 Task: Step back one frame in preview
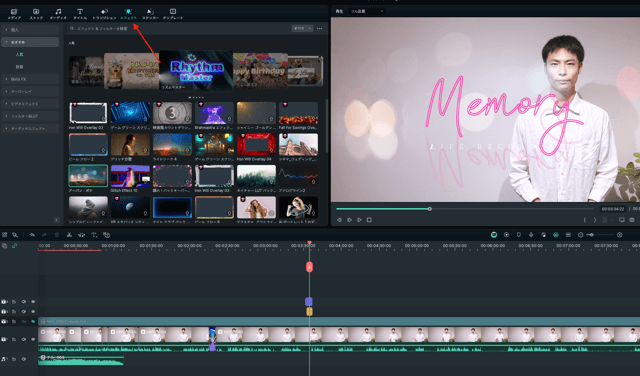pos(339,220)
